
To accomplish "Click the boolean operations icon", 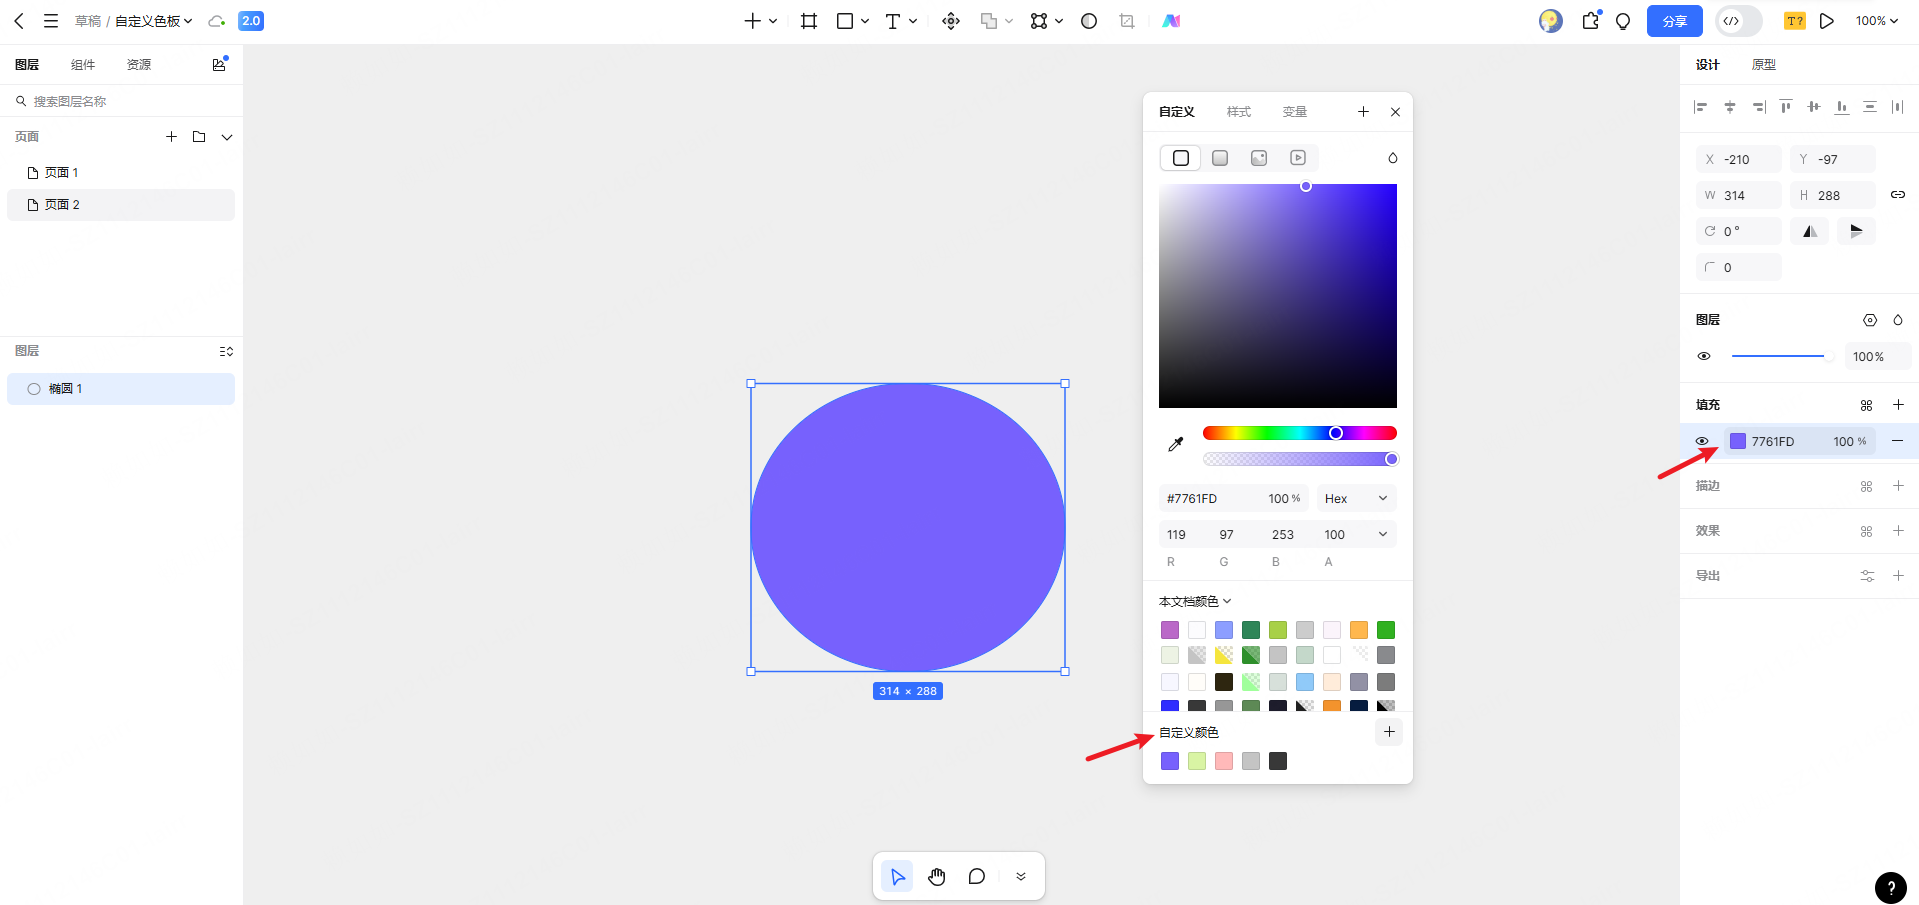I will pyautogui.click(x=989, y=21).
